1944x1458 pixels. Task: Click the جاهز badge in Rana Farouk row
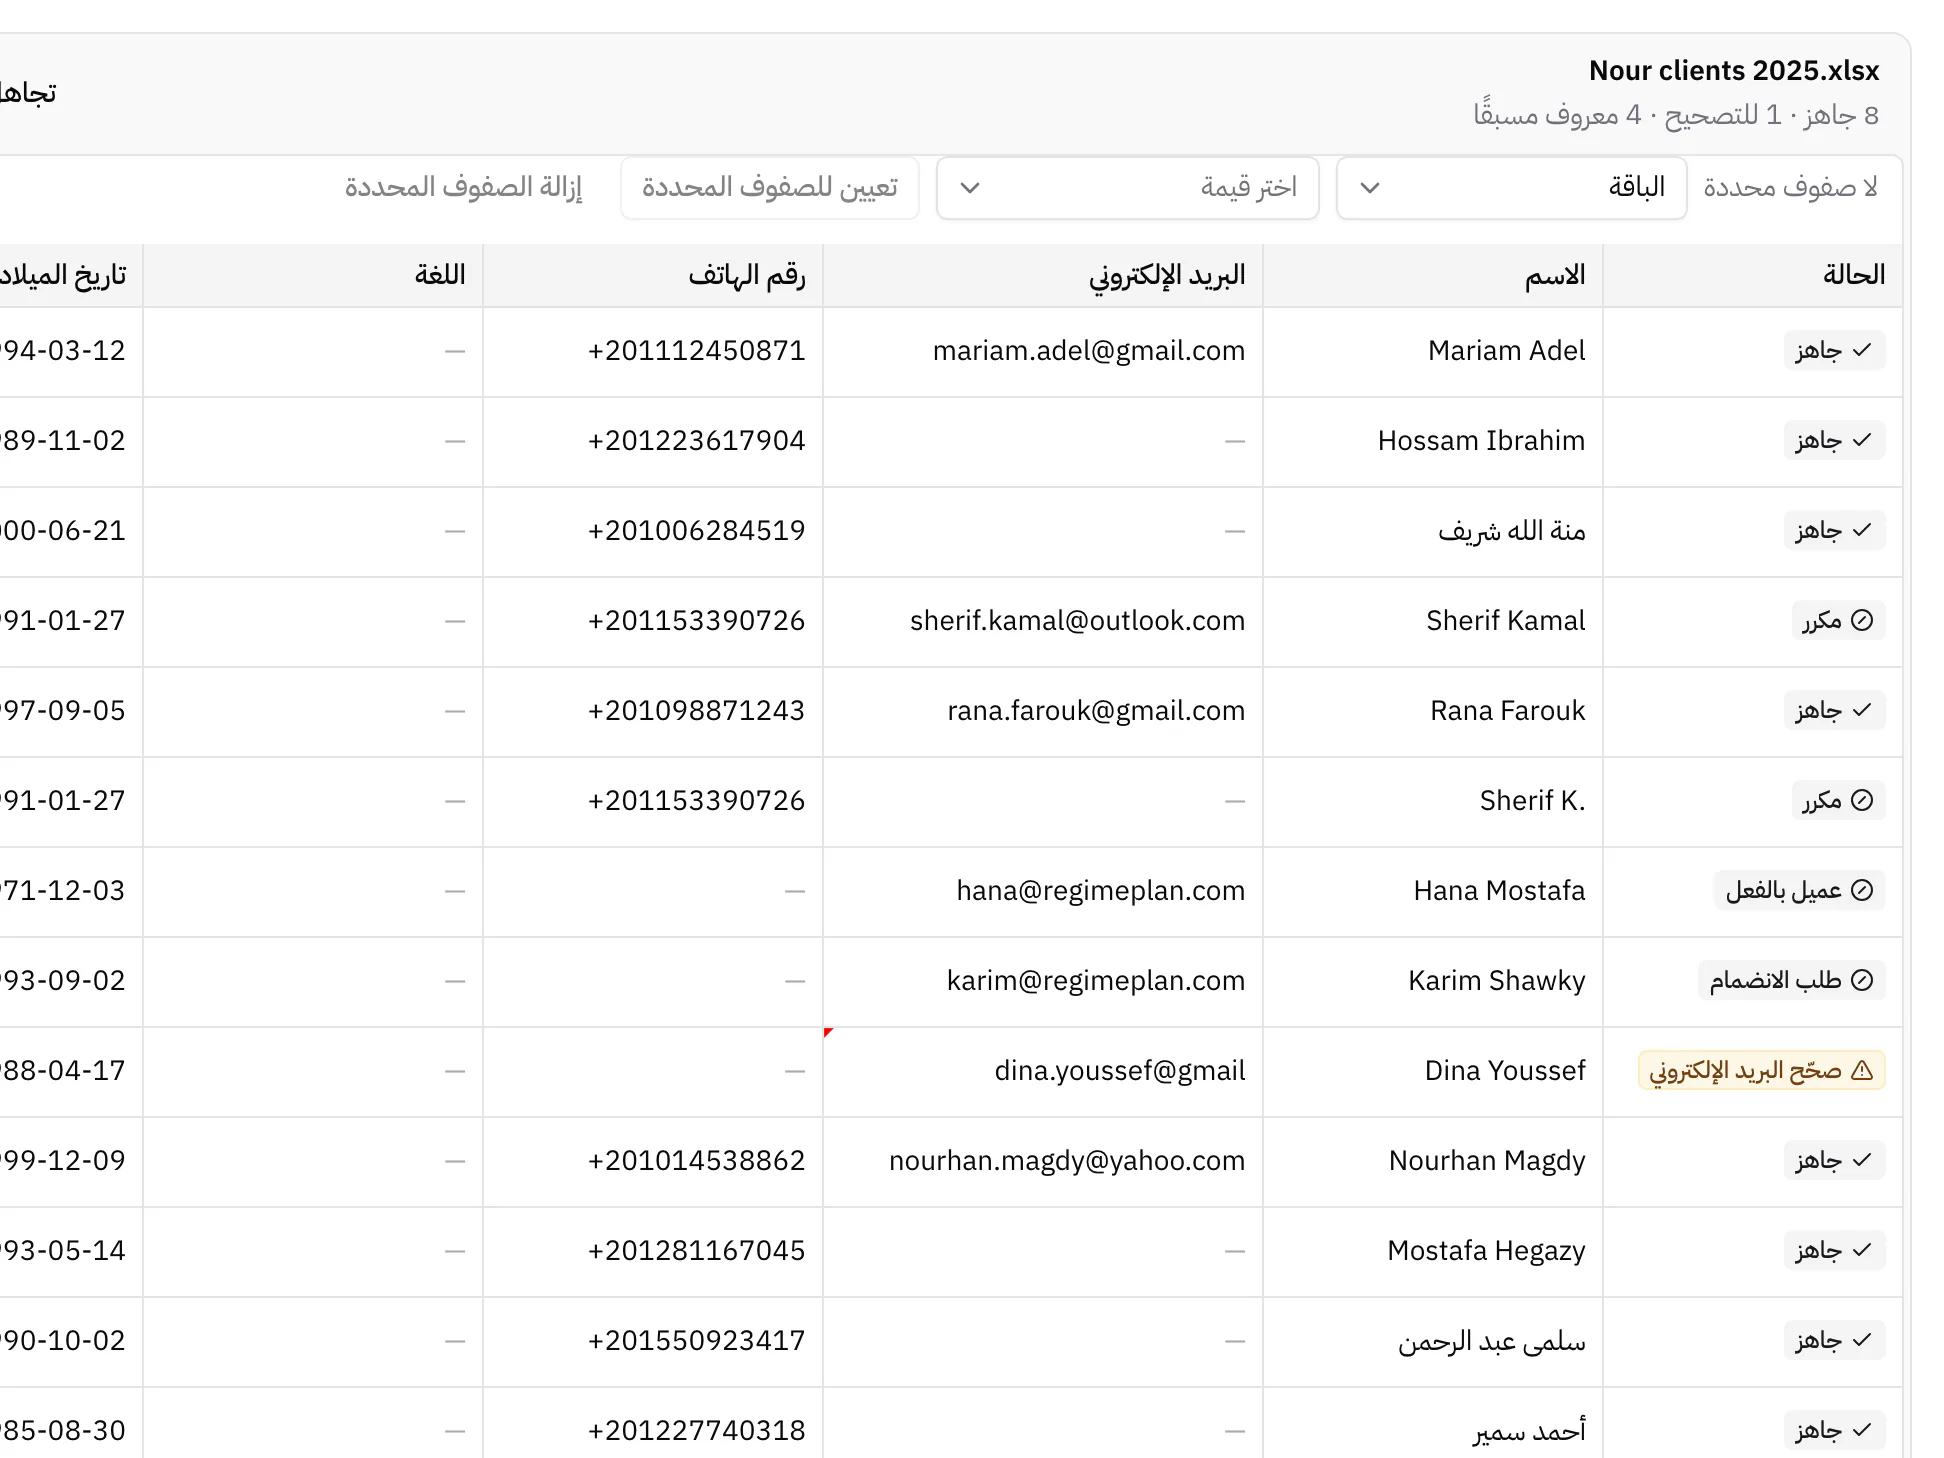click(1834, 711)
